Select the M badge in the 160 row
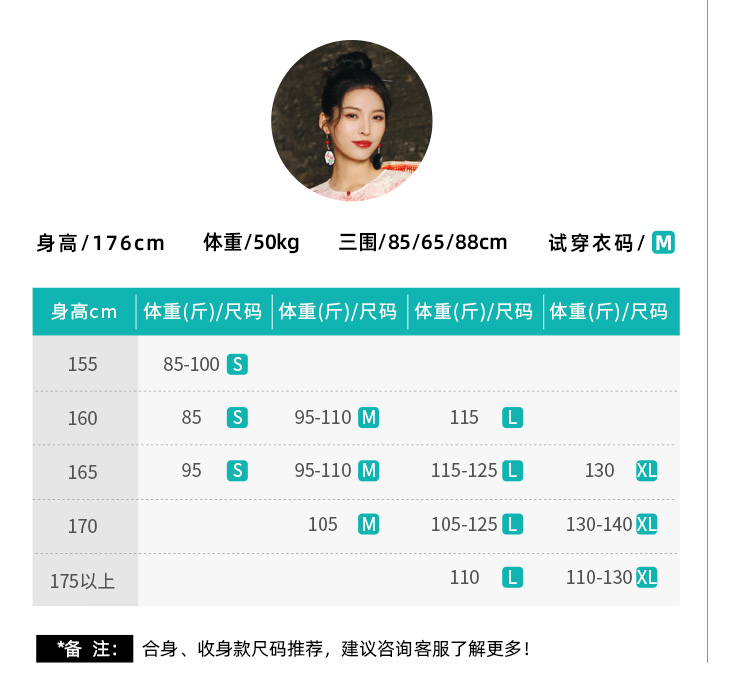750x678 pixels. tap(369, 418)
